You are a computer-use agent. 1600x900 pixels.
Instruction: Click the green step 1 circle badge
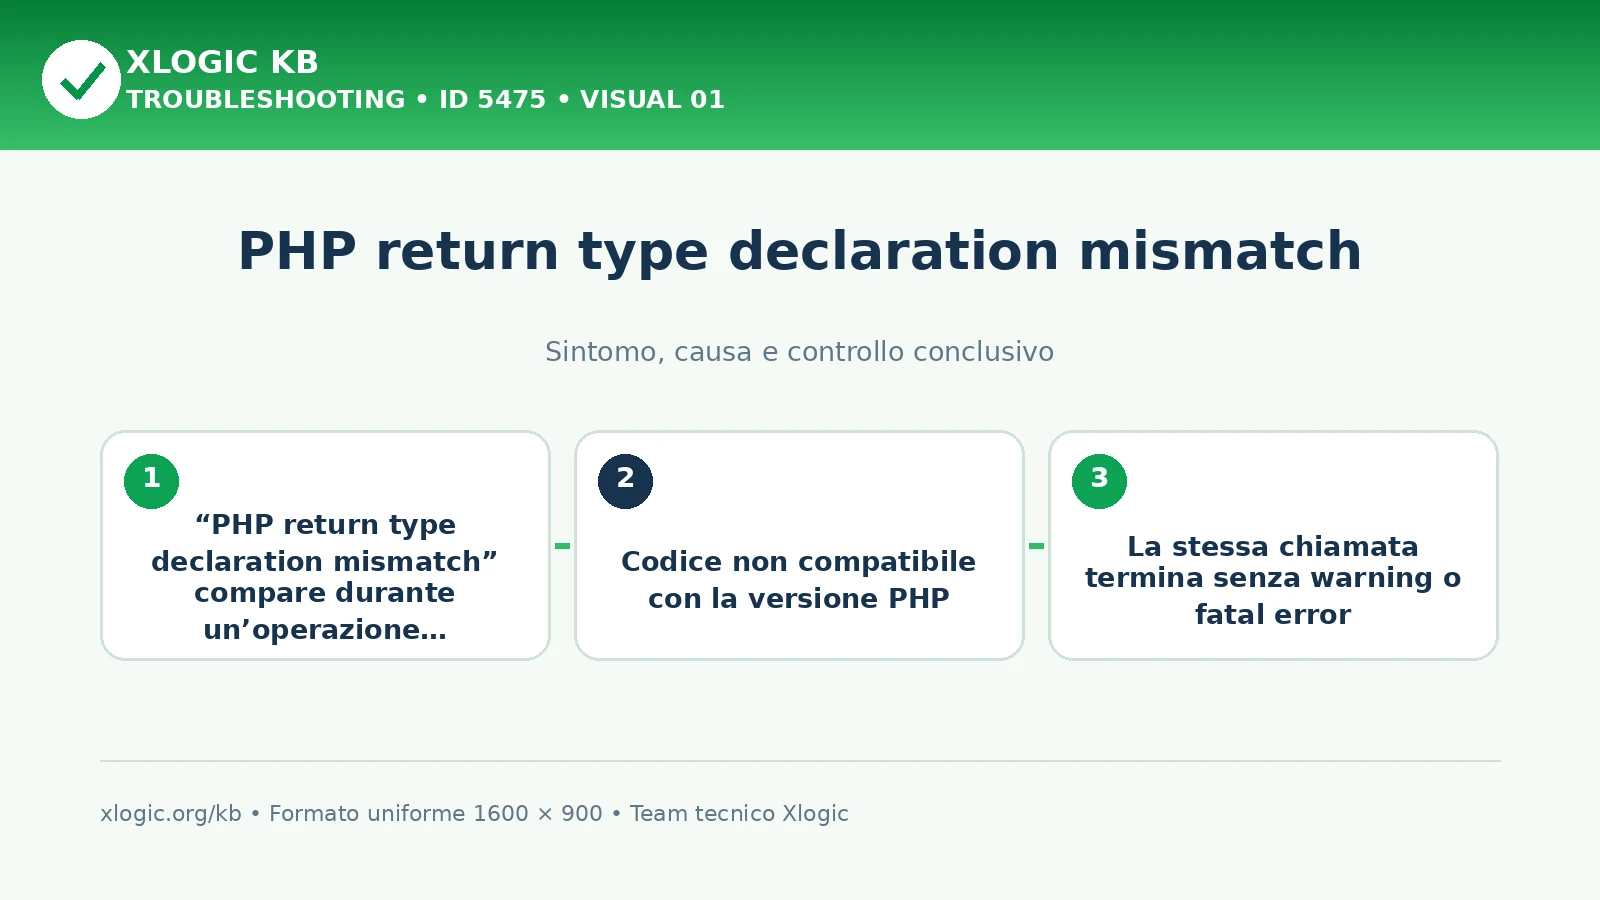click(x=151, y=481)
